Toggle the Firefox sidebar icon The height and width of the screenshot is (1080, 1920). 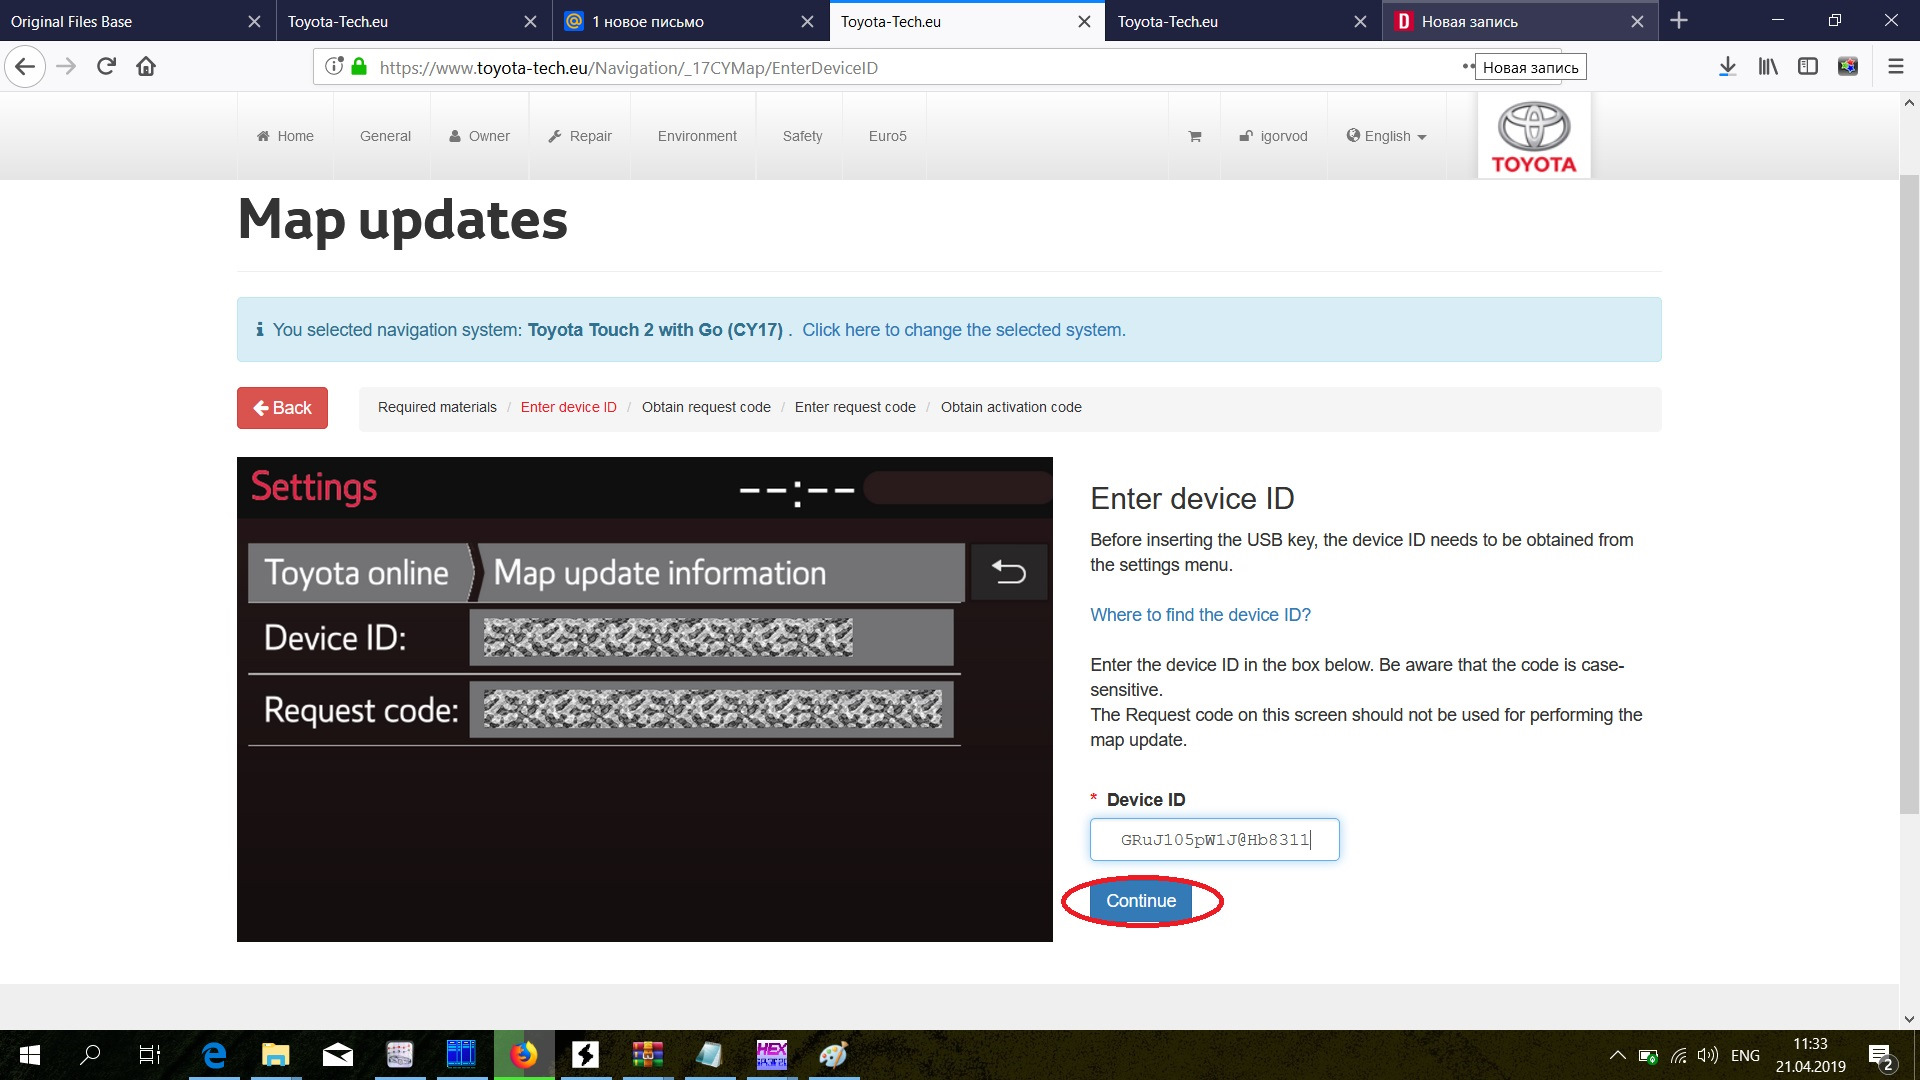pos(1808,67)
